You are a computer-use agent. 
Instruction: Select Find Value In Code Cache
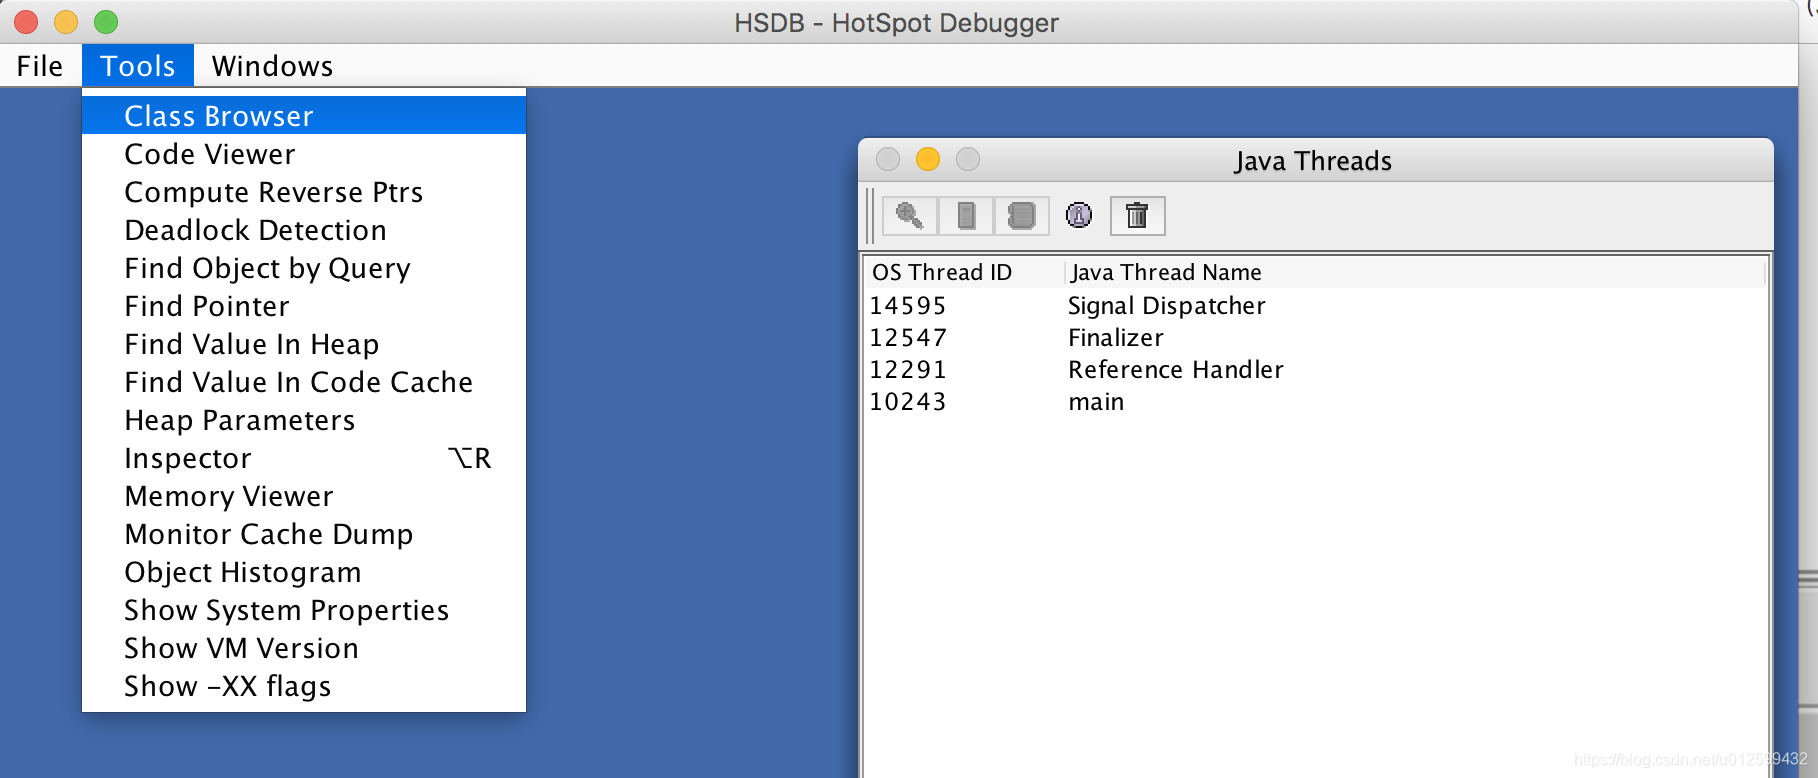(x=304, y=381)
